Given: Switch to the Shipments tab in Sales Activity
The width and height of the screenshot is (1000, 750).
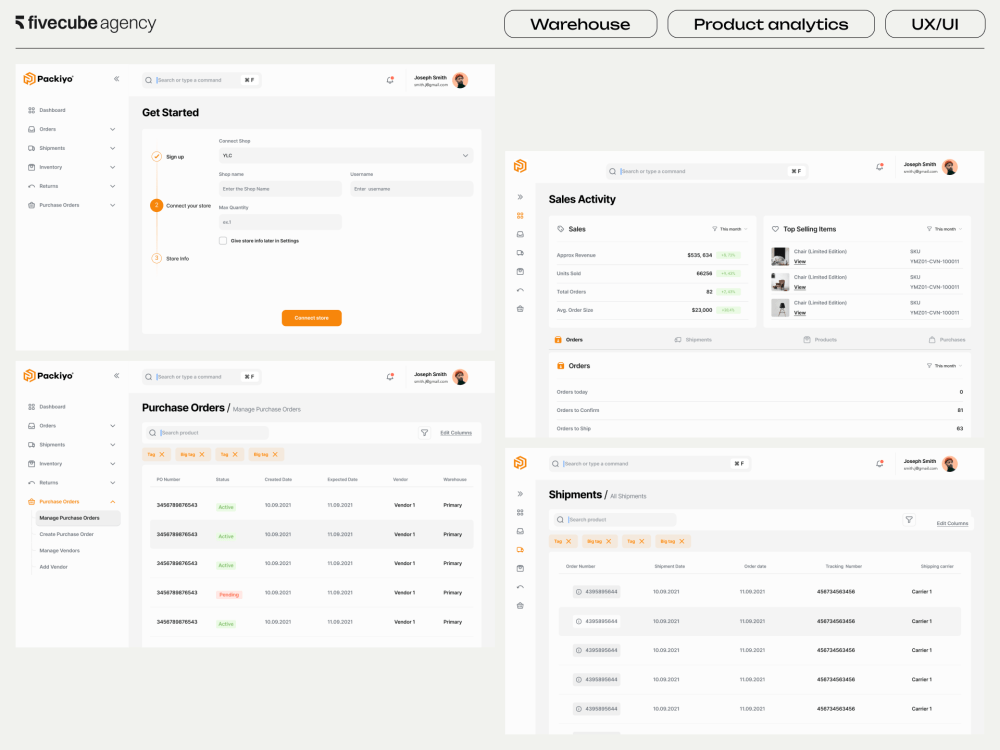Looking at the screenshot, I should 693,340.
